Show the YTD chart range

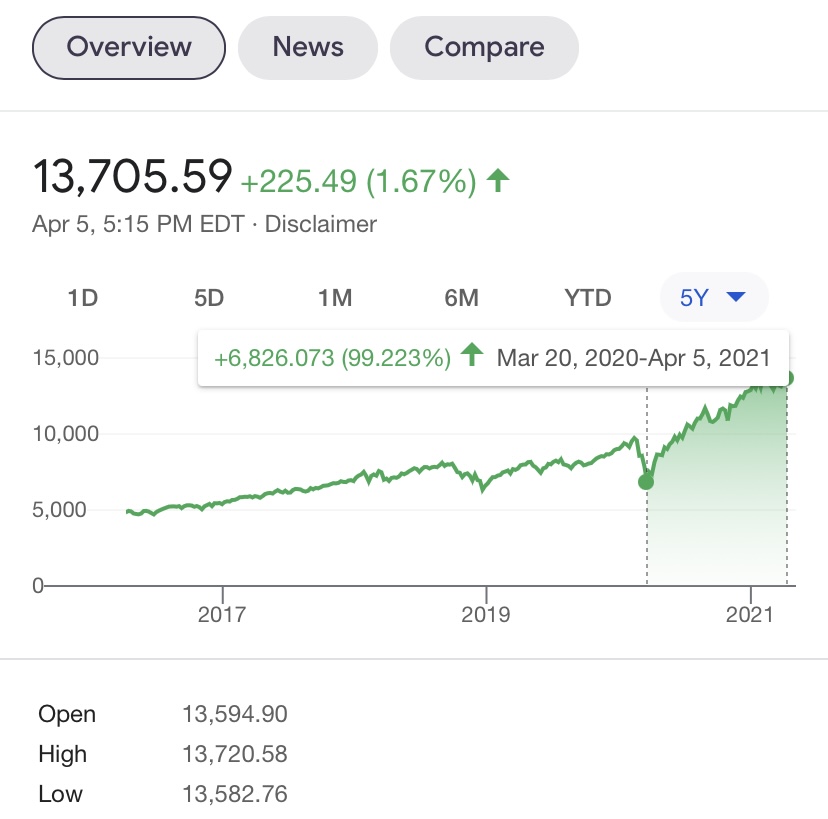pos(588,298)
